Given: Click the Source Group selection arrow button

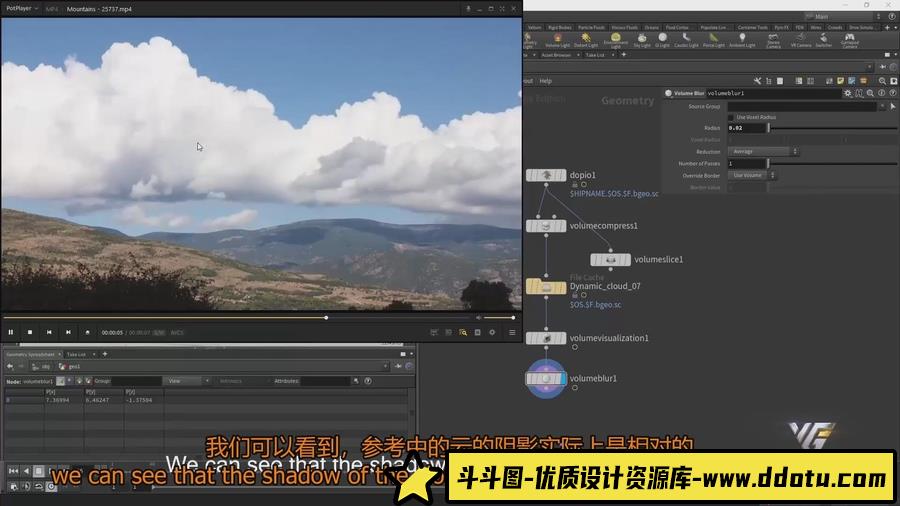Looking at the screenshot, I should tap(893, 107).
